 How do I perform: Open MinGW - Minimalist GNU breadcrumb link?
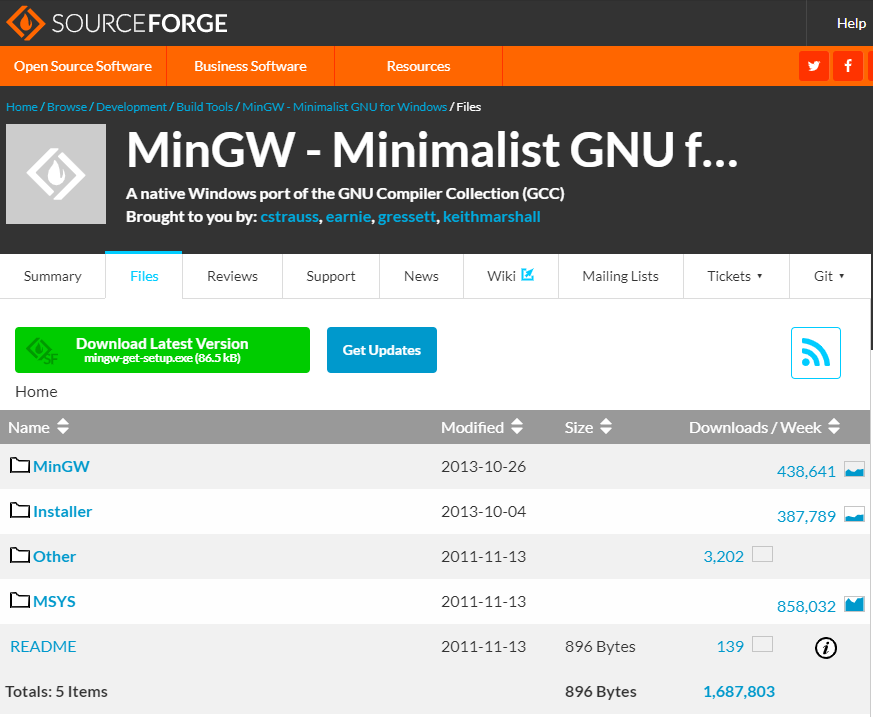pos(345,107)
